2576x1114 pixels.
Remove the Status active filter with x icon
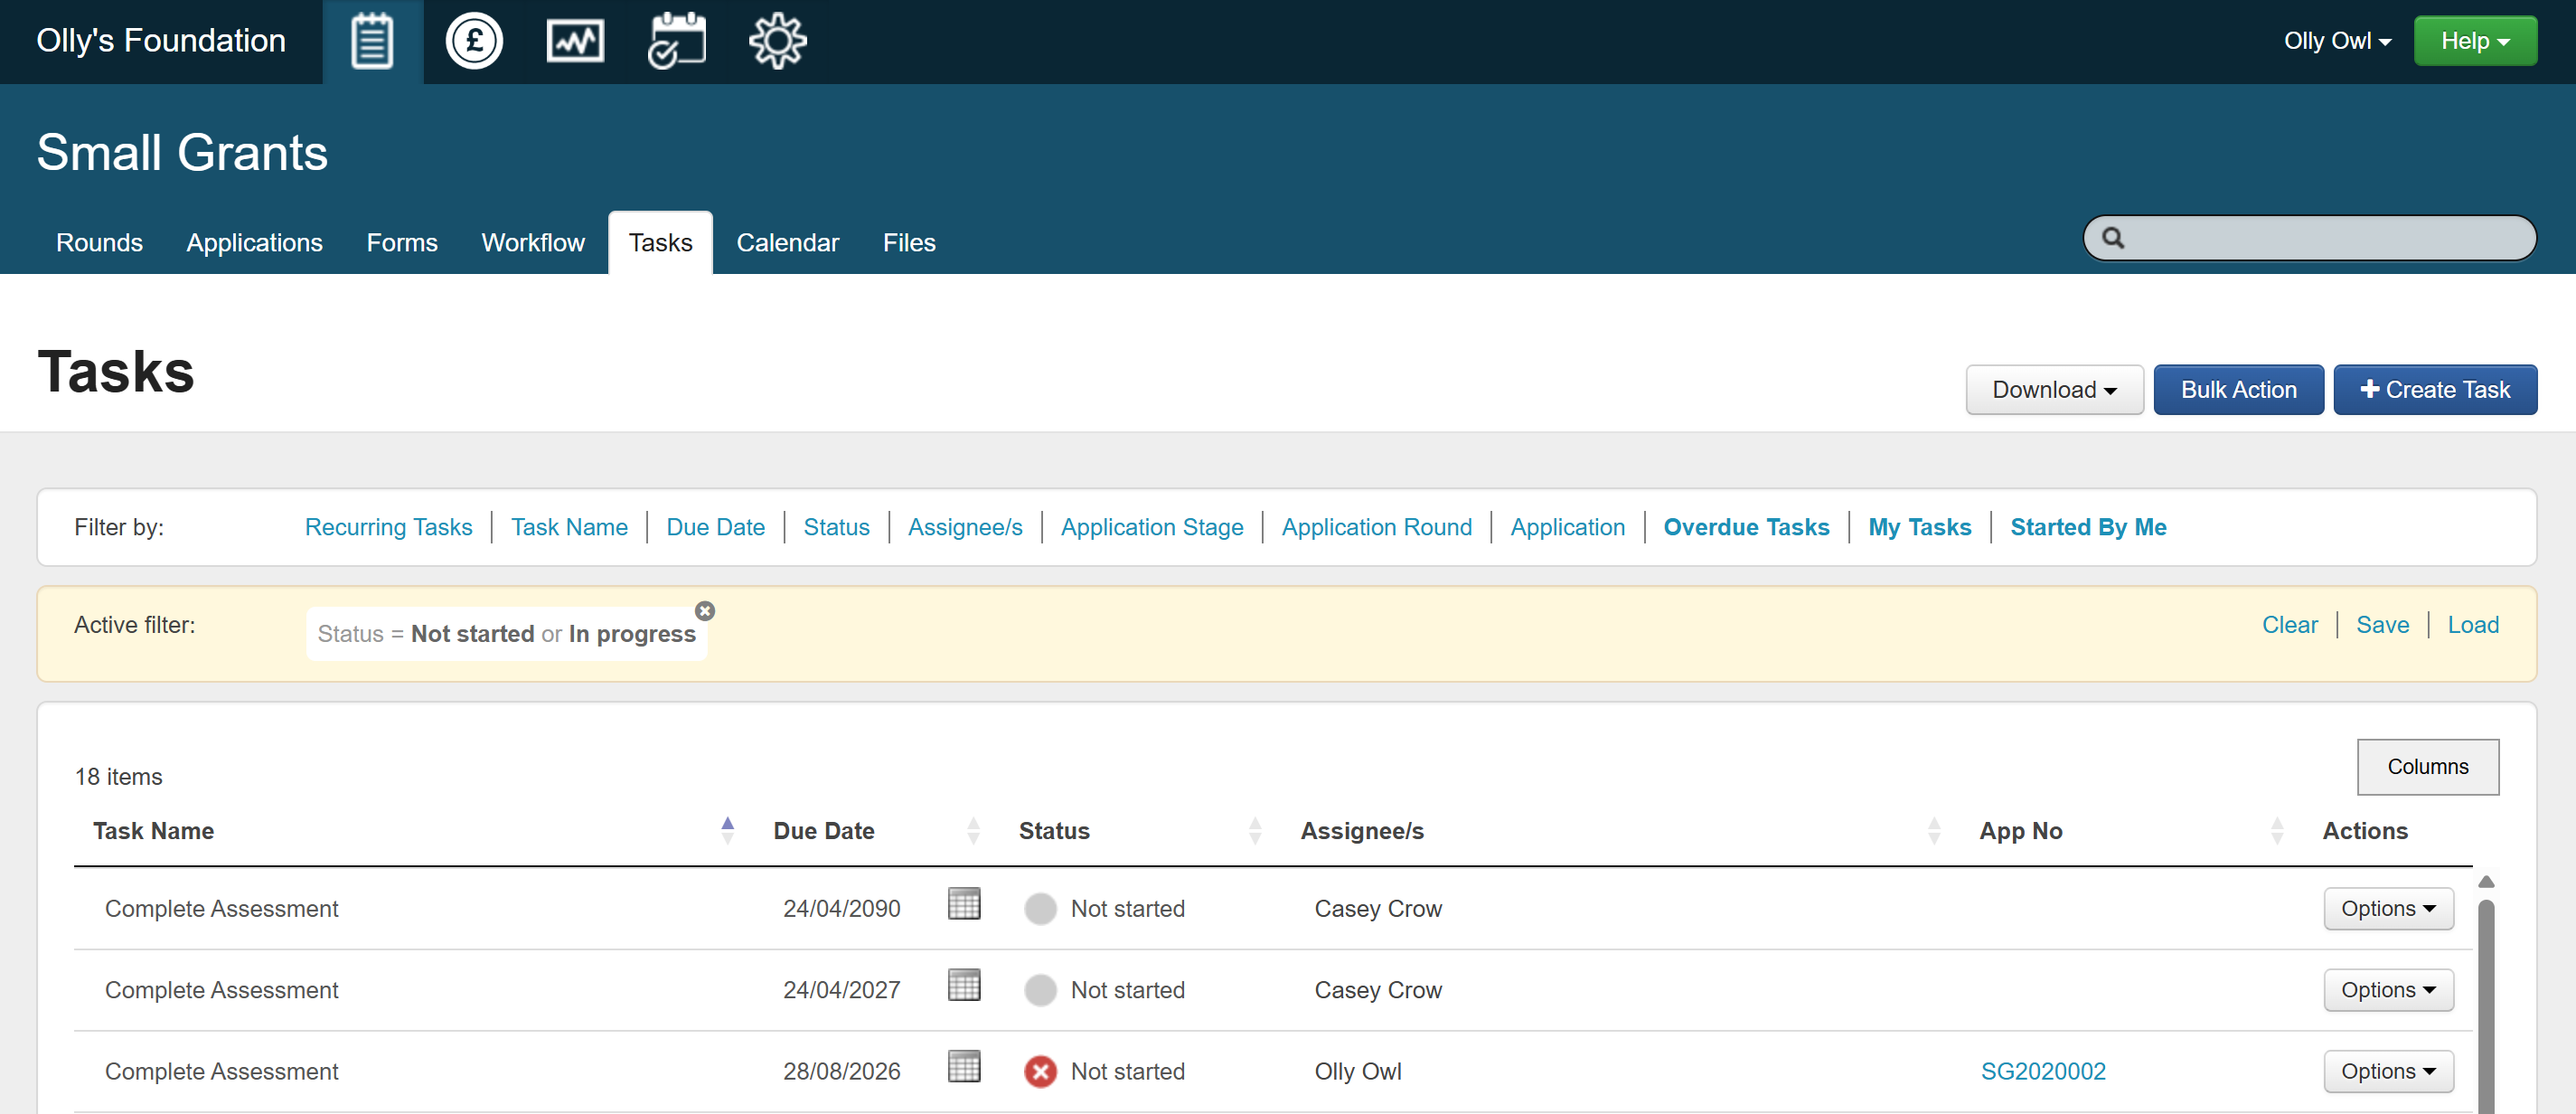click(x=705, y=611)
